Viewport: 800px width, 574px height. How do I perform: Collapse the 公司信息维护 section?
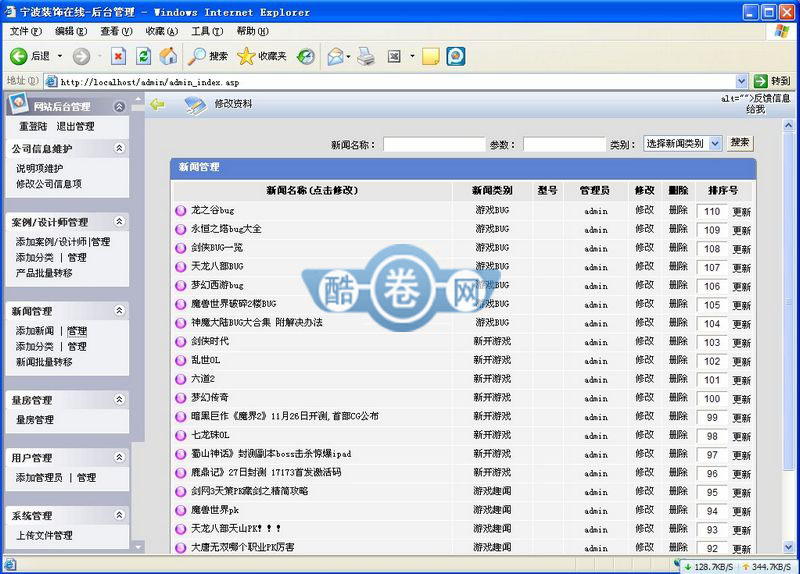pyautogui.click(x=119, y=148)
